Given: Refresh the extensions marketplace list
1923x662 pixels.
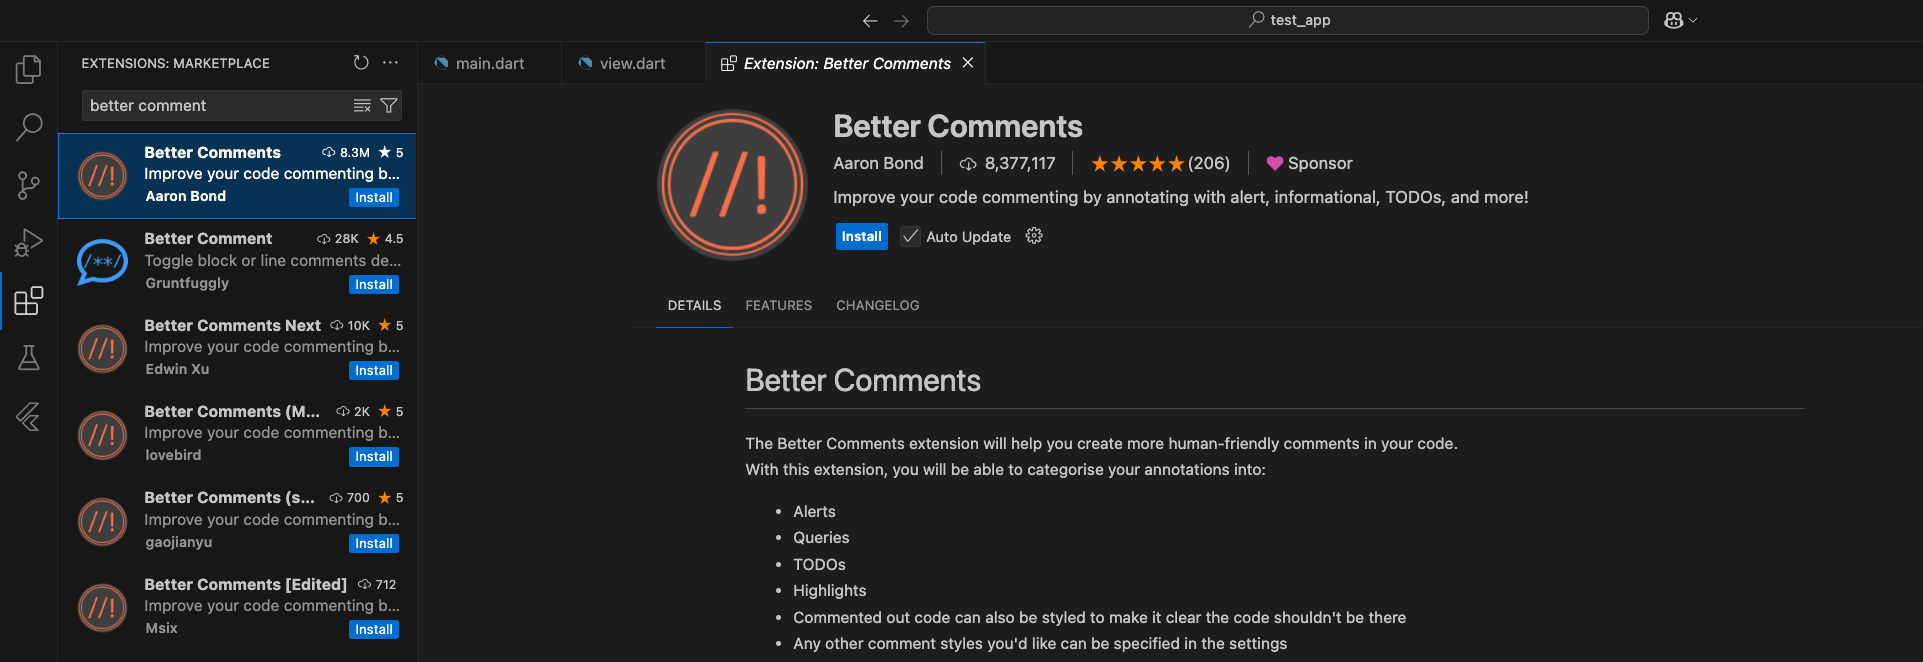Looking at the screenshot, I should [x=361, y=62].
